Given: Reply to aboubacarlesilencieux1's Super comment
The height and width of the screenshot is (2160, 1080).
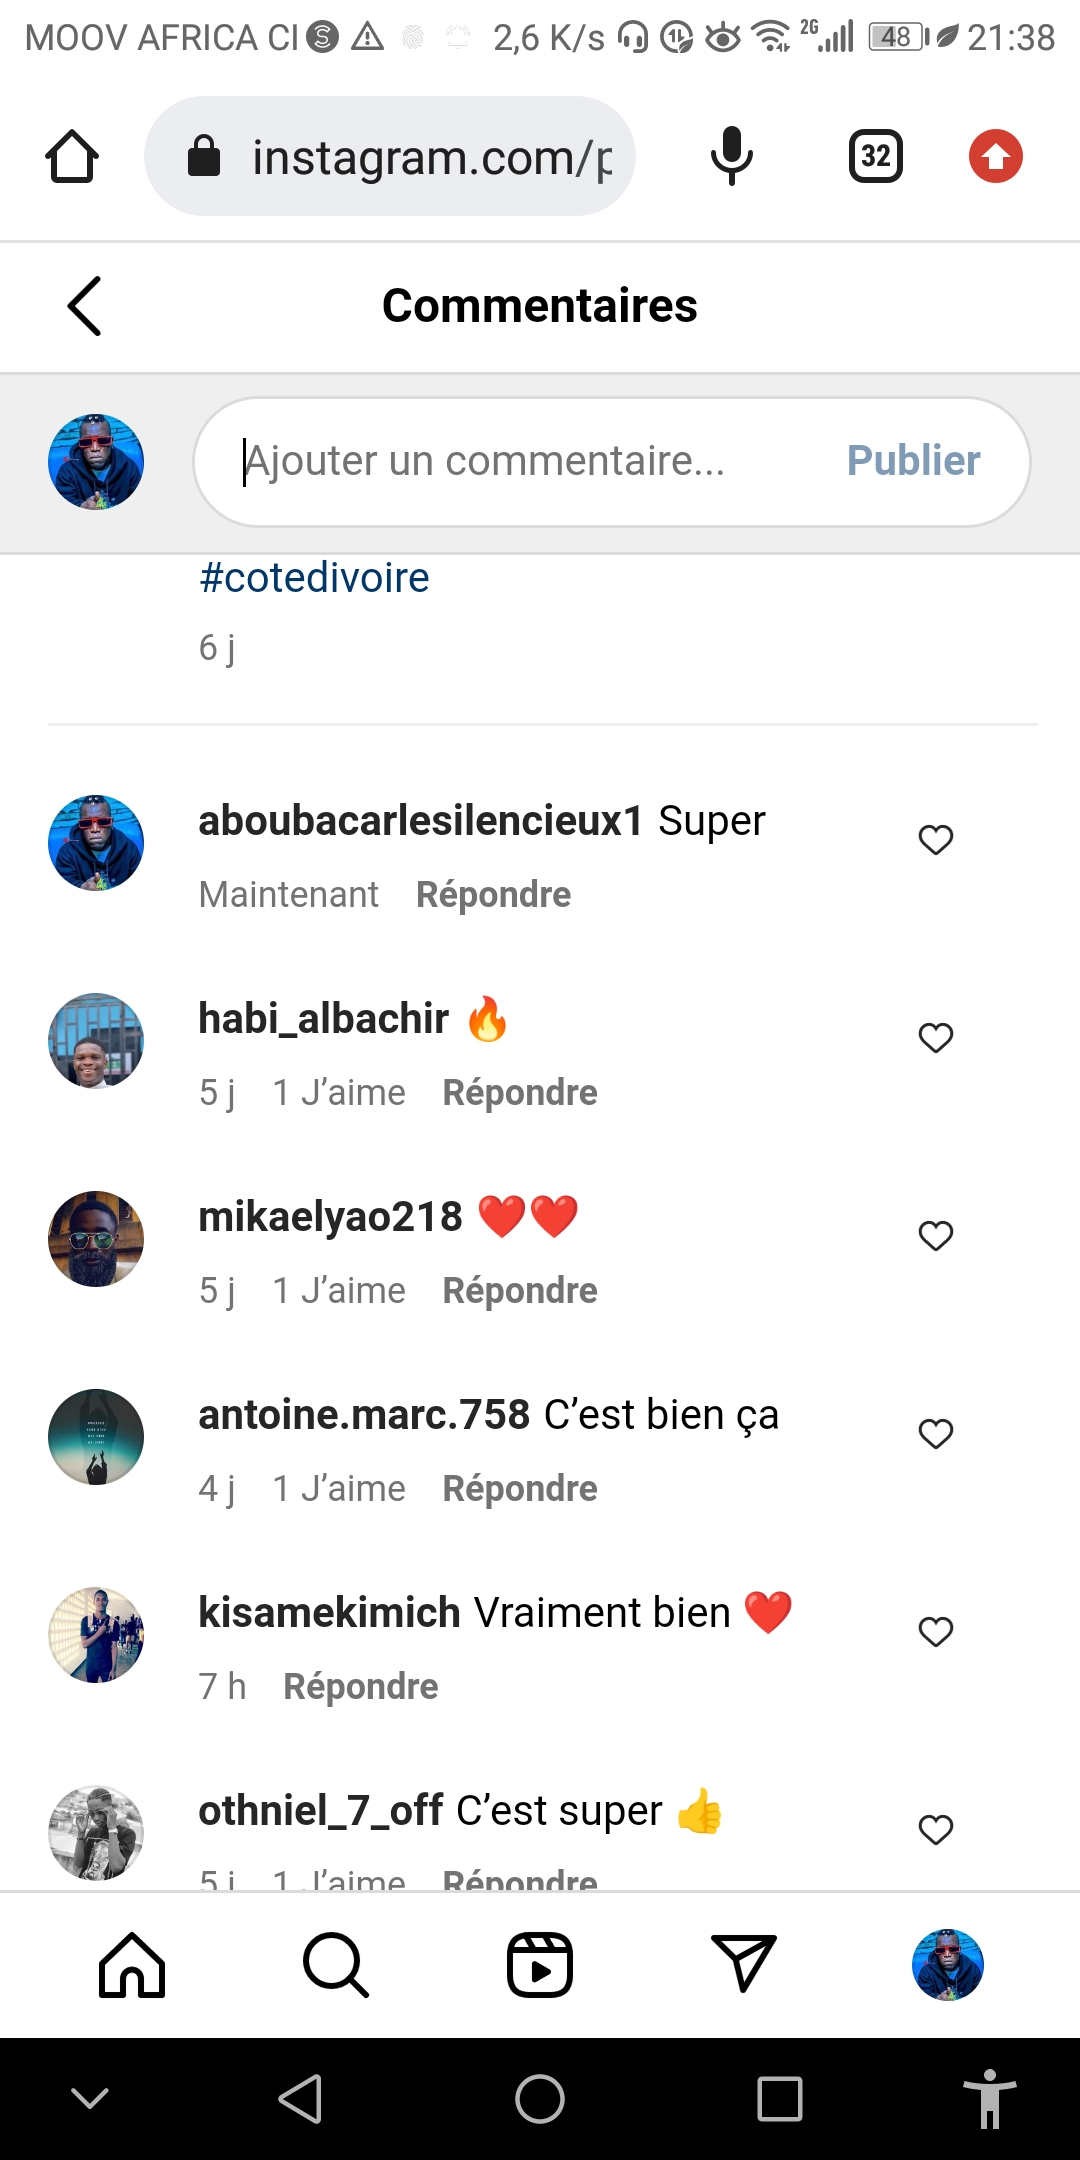Looking at the screenshot, I should 493,895.
